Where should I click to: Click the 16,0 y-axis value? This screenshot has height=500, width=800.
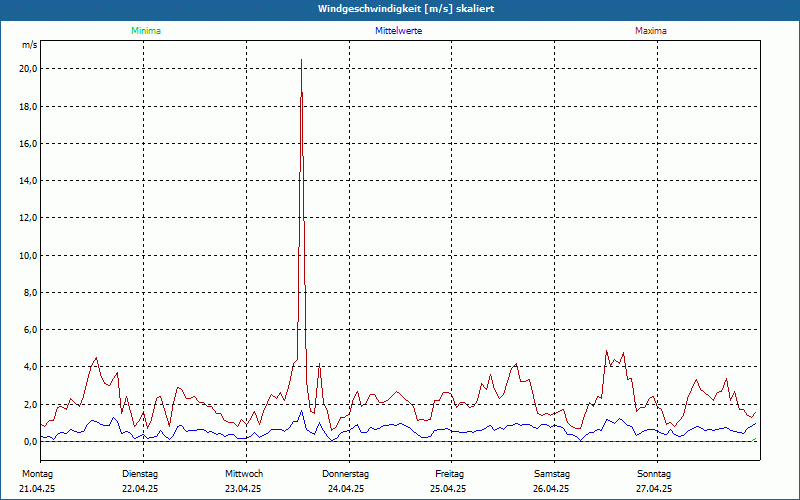(x=28, y=144)
